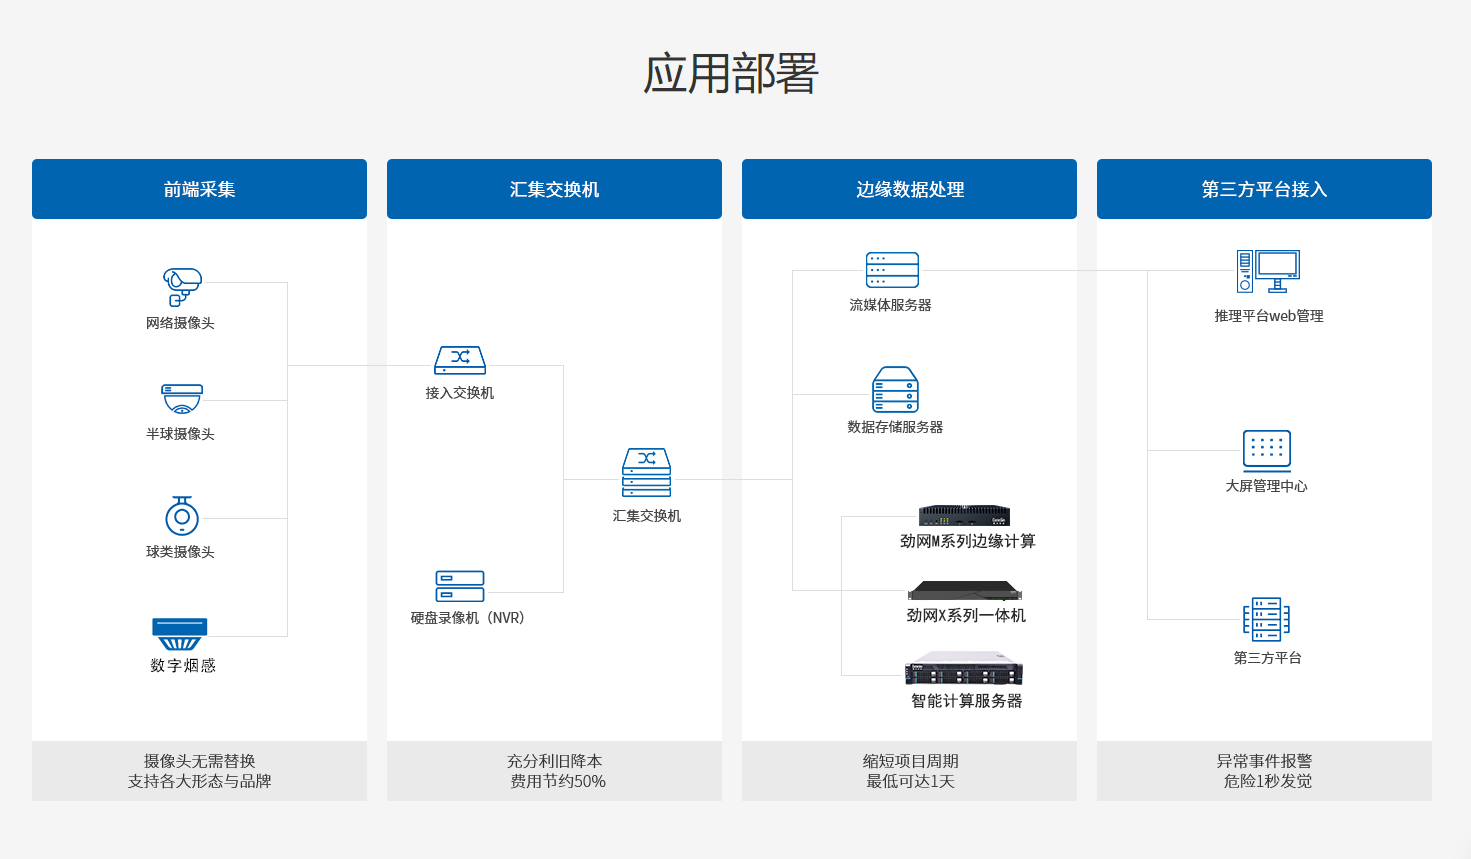Viewport: 1471px width, 859px height.
Task: Select the streaming media server icon
Action: (x=892, y=270)
